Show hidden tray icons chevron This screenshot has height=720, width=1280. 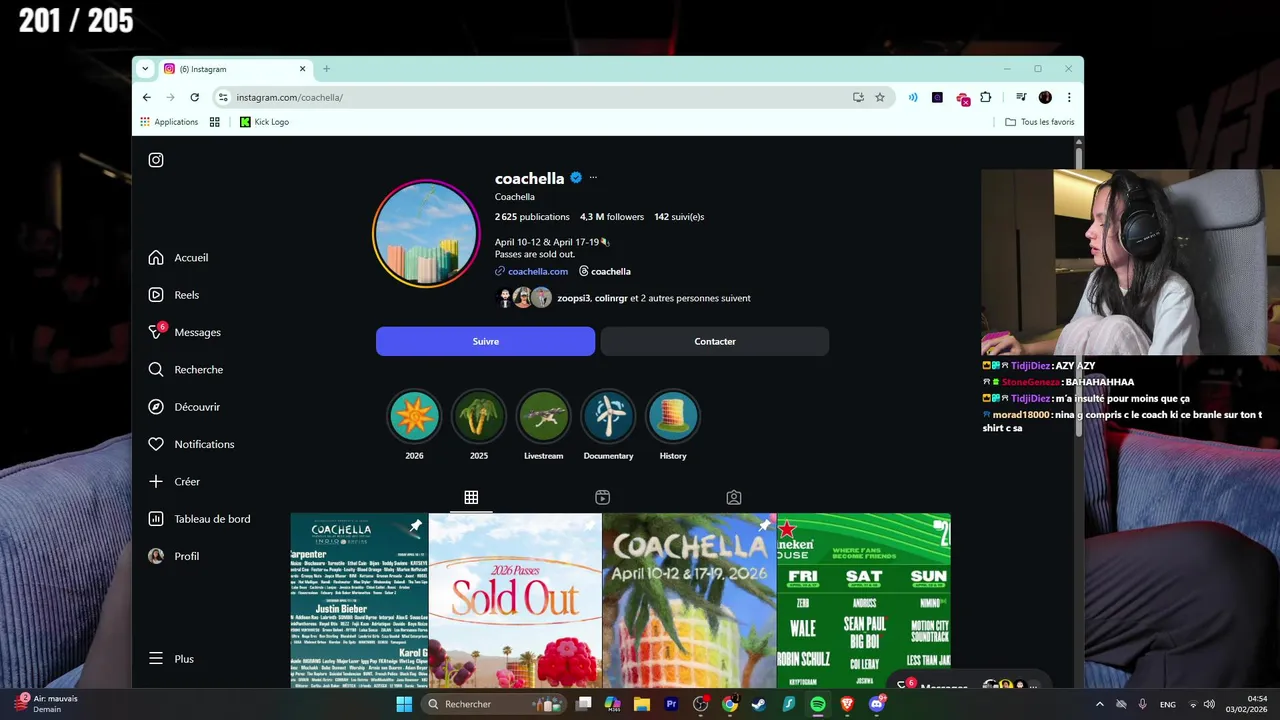click(x=1099, y=704)
